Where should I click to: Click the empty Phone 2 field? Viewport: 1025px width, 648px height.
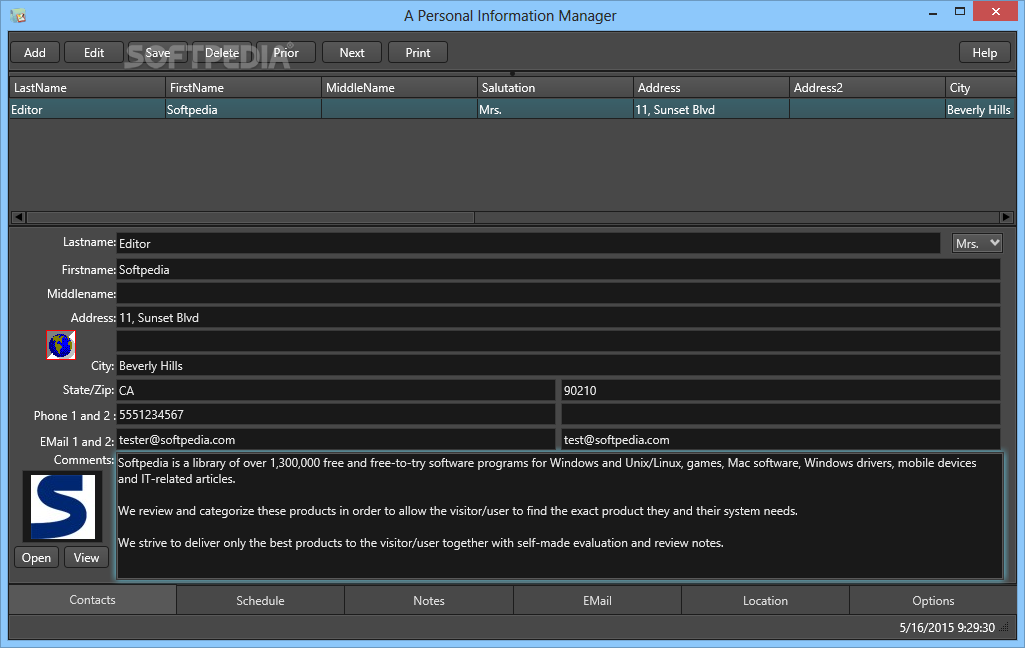tap(781, 415)
